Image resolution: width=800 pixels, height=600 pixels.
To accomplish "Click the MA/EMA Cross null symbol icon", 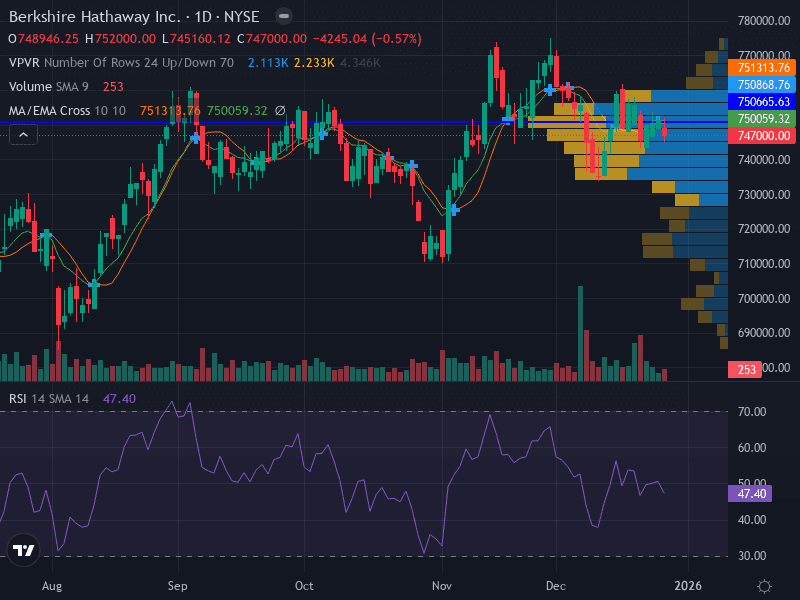I will 280,111.
